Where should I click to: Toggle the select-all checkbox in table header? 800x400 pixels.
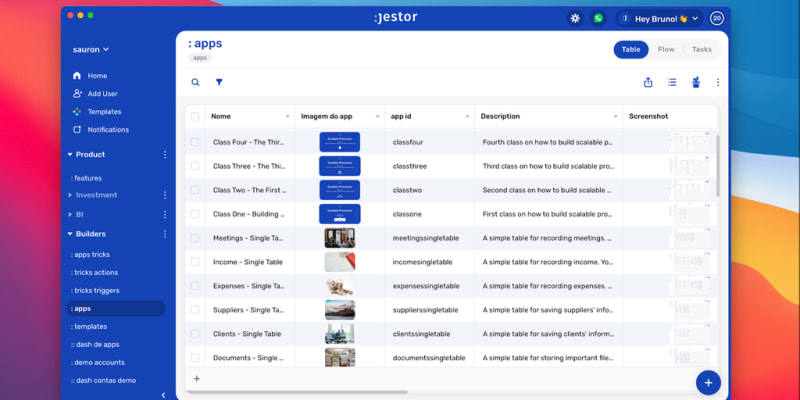[195, 116]
